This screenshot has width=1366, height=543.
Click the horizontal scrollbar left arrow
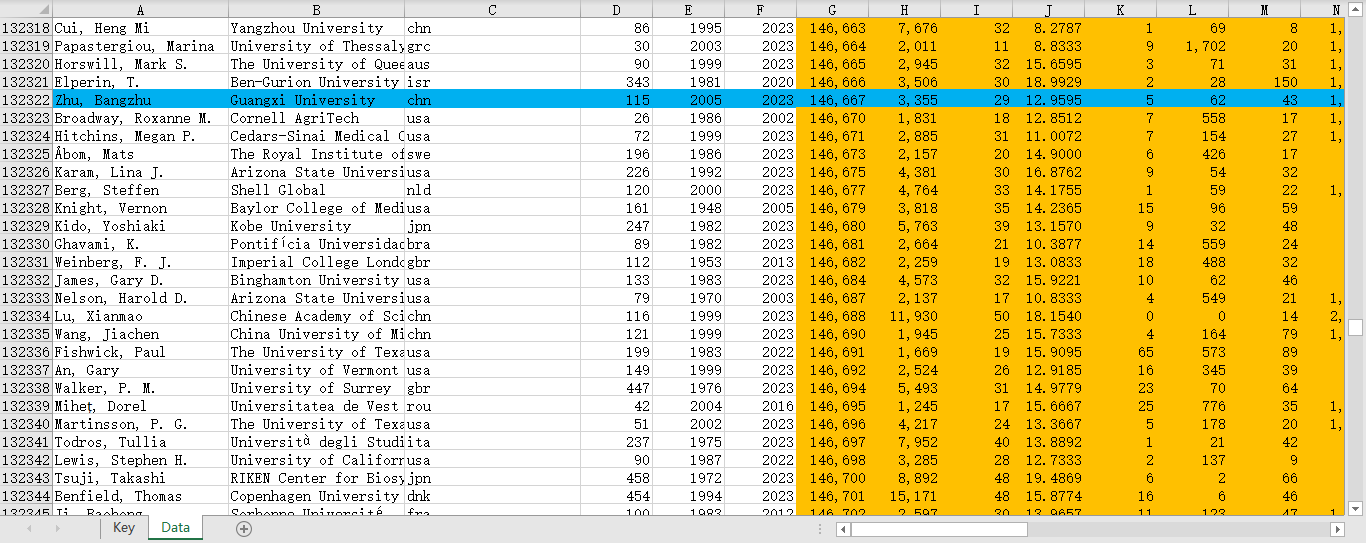point(843,529)
